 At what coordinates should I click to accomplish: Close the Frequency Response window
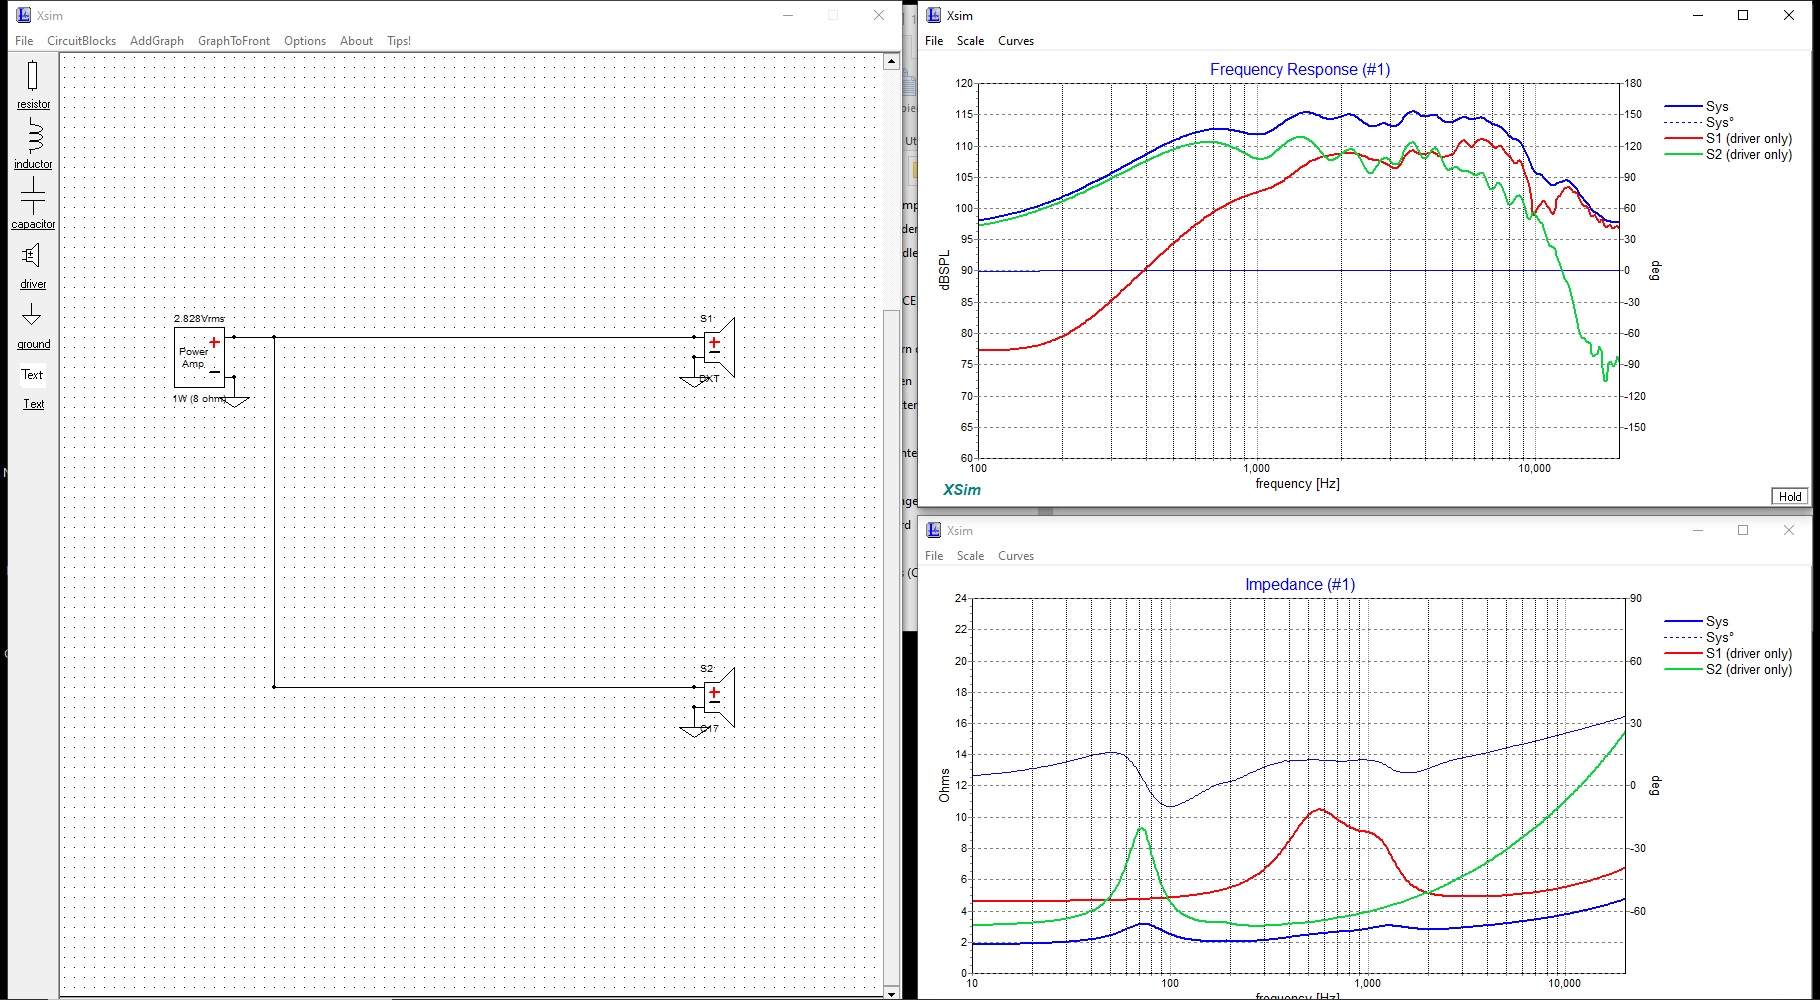tap(1789, 15)
